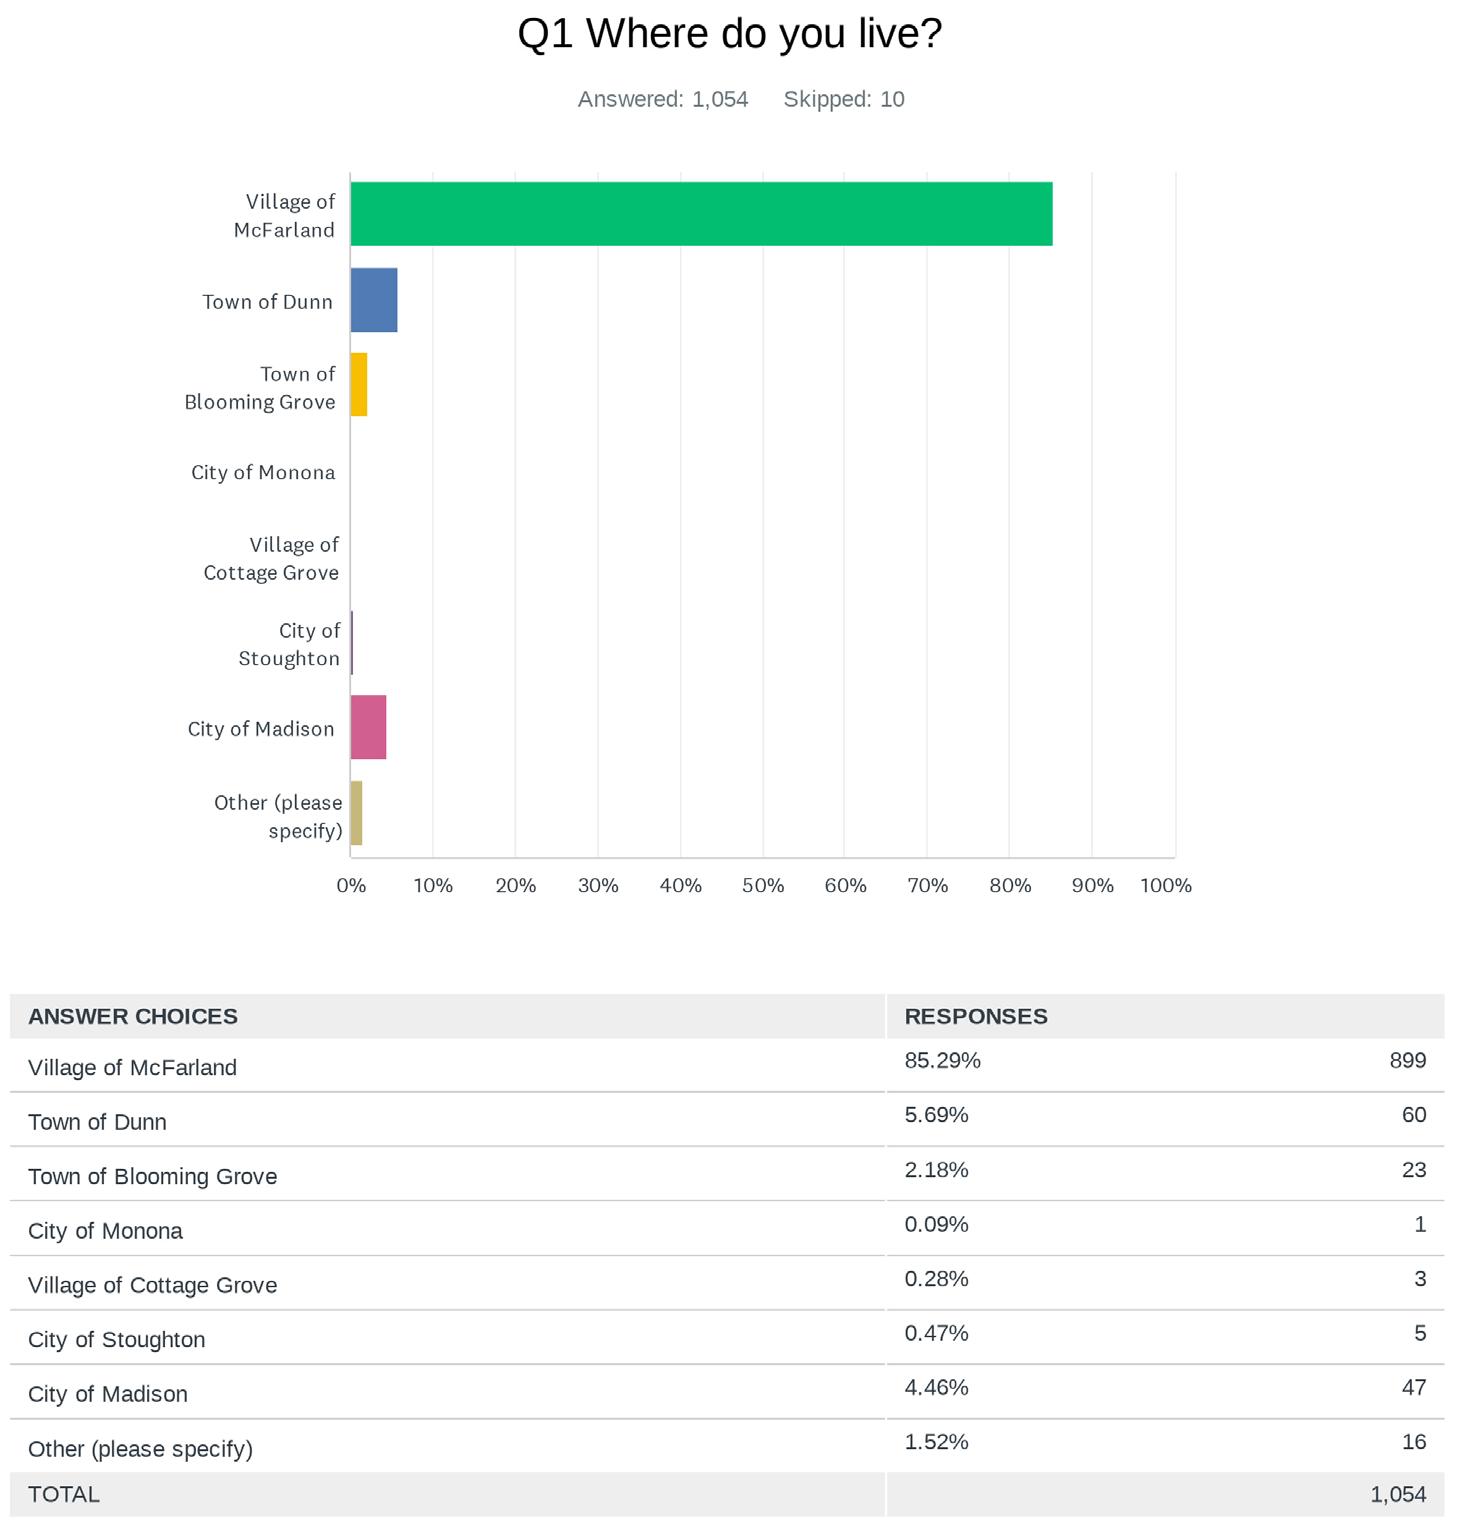Click the thin purple City of Stoughton bar
The width and height of the screenshot is (1465, 1522).
tap(352, 642)
